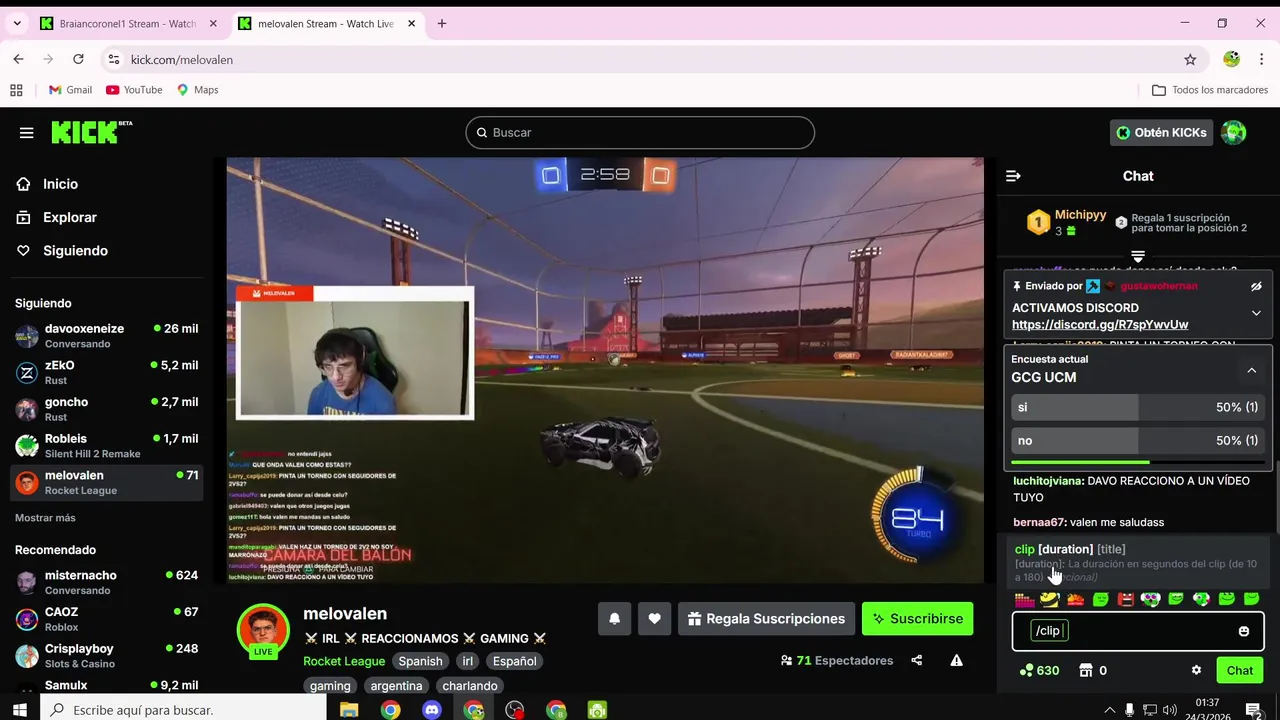Open Crisplayboy recommended channel

point(107,656)
